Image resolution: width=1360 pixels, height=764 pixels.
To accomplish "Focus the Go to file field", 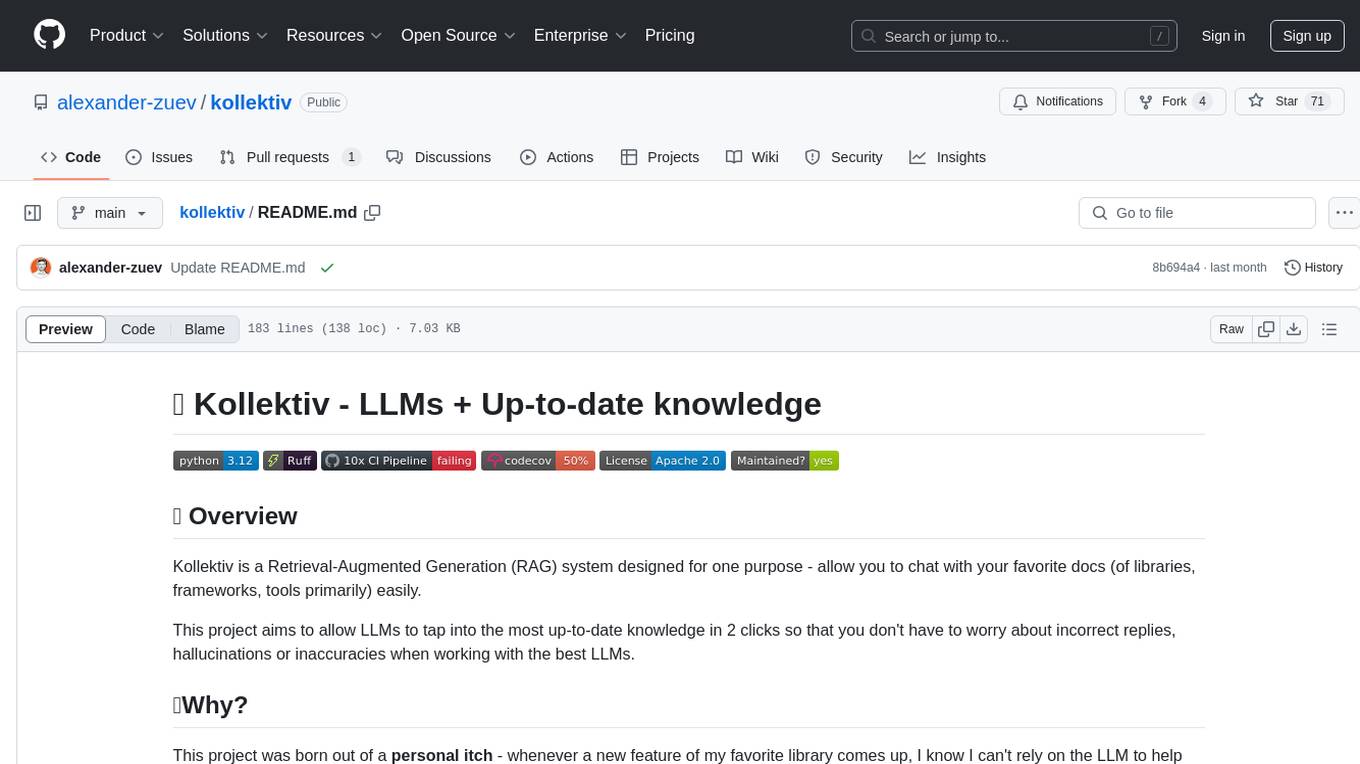I will click(1197, 213).
